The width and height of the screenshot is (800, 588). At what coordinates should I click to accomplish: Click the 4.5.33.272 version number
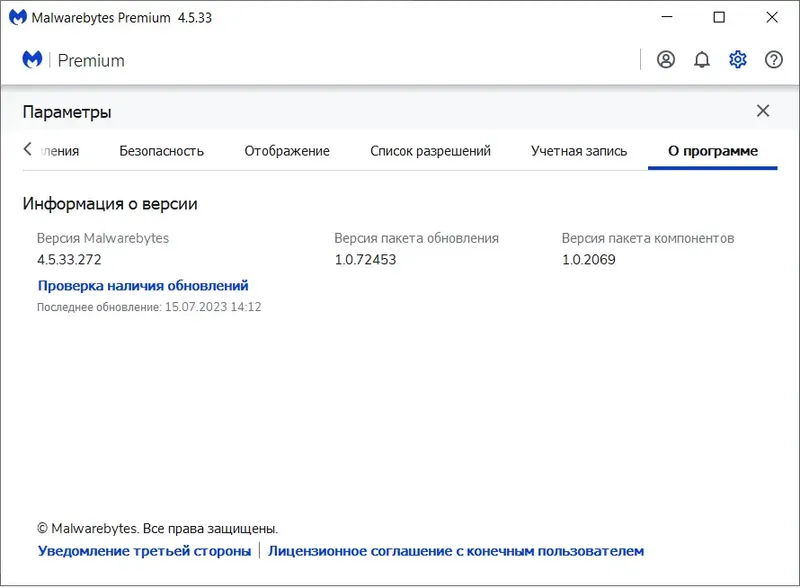click(69, 260)
